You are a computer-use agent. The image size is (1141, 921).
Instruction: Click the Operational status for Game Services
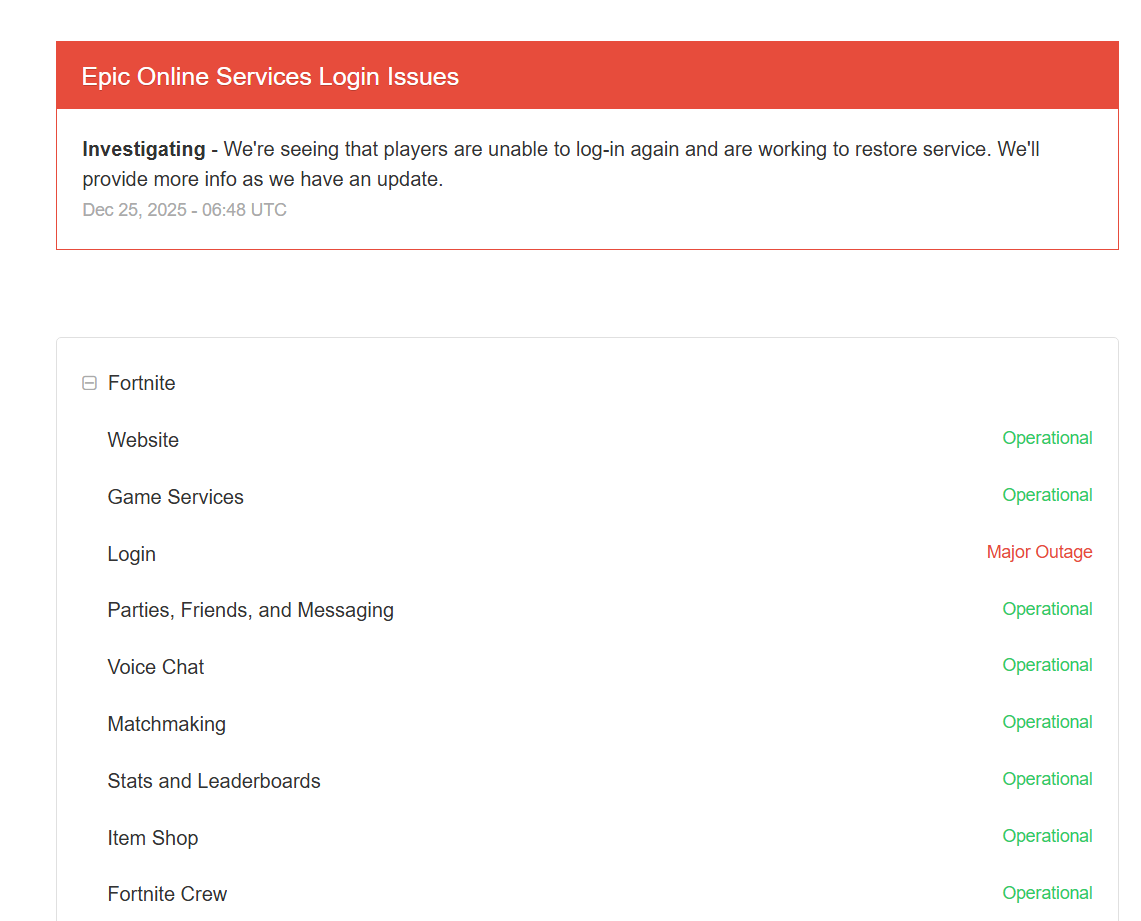[x=1047, y=495]
